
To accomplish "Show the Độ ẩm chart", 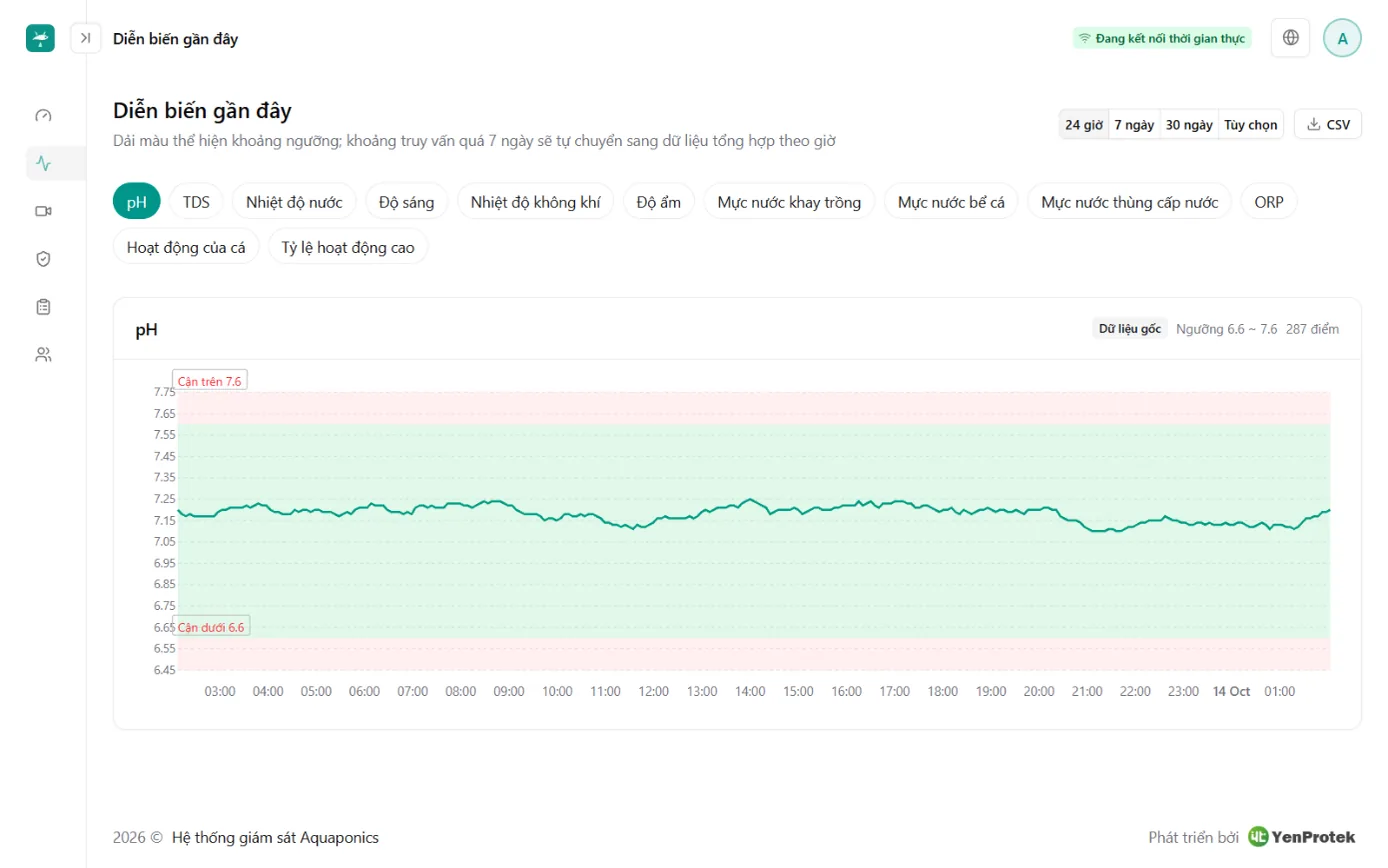I will (x=659, y=202).
